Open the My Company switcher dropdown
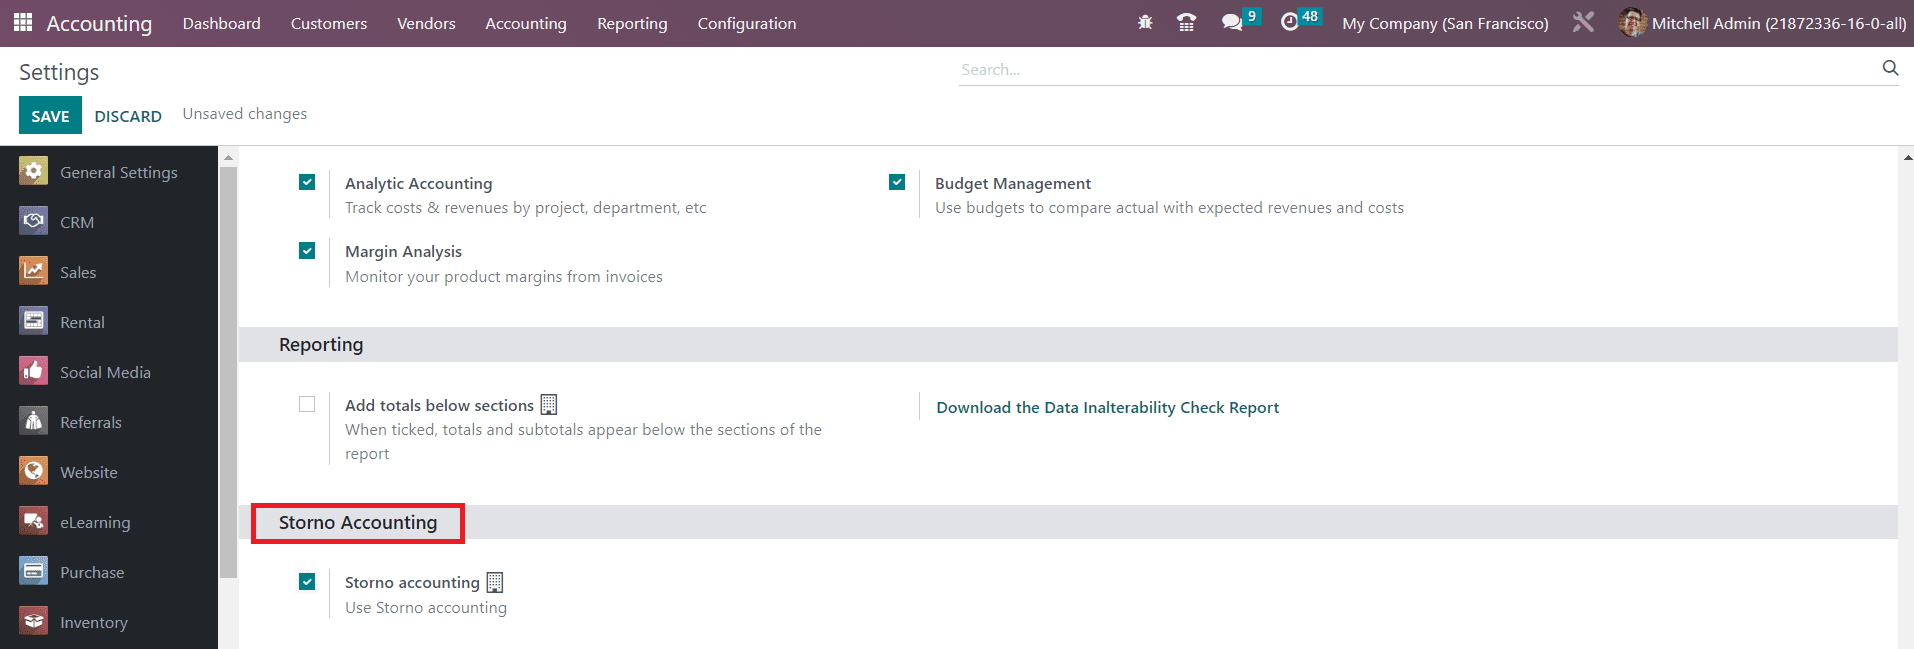The height and width of the screenshot is (649, 1914). pyautogui.click(x=1444, y=23)
